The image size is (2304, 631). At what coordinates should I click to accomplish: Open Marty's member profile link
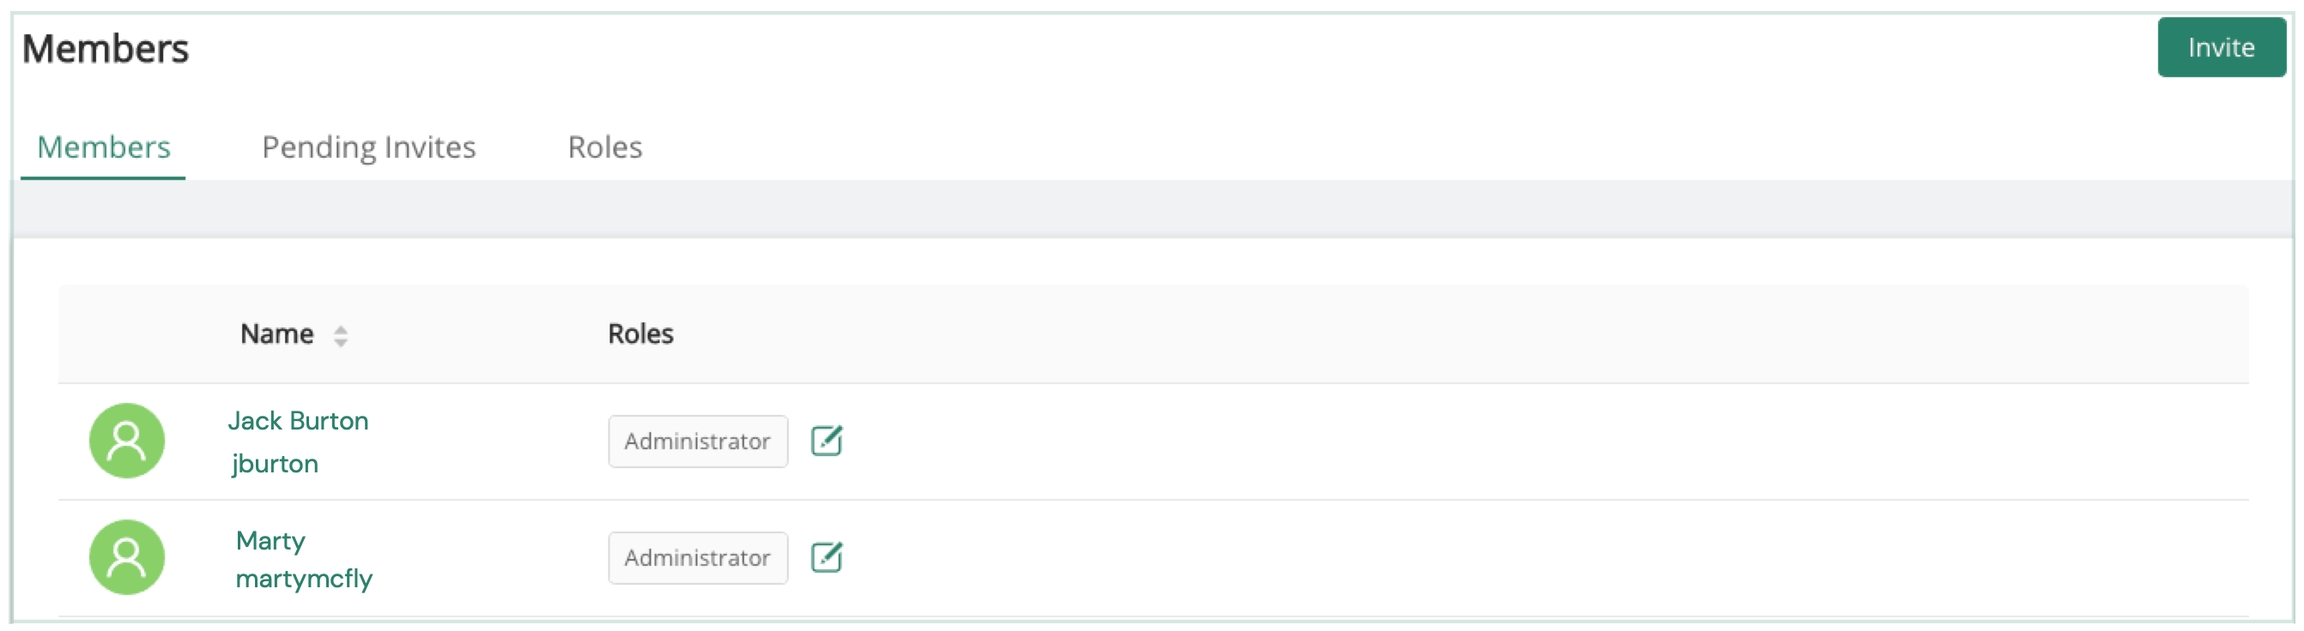[x=270, y=541]
